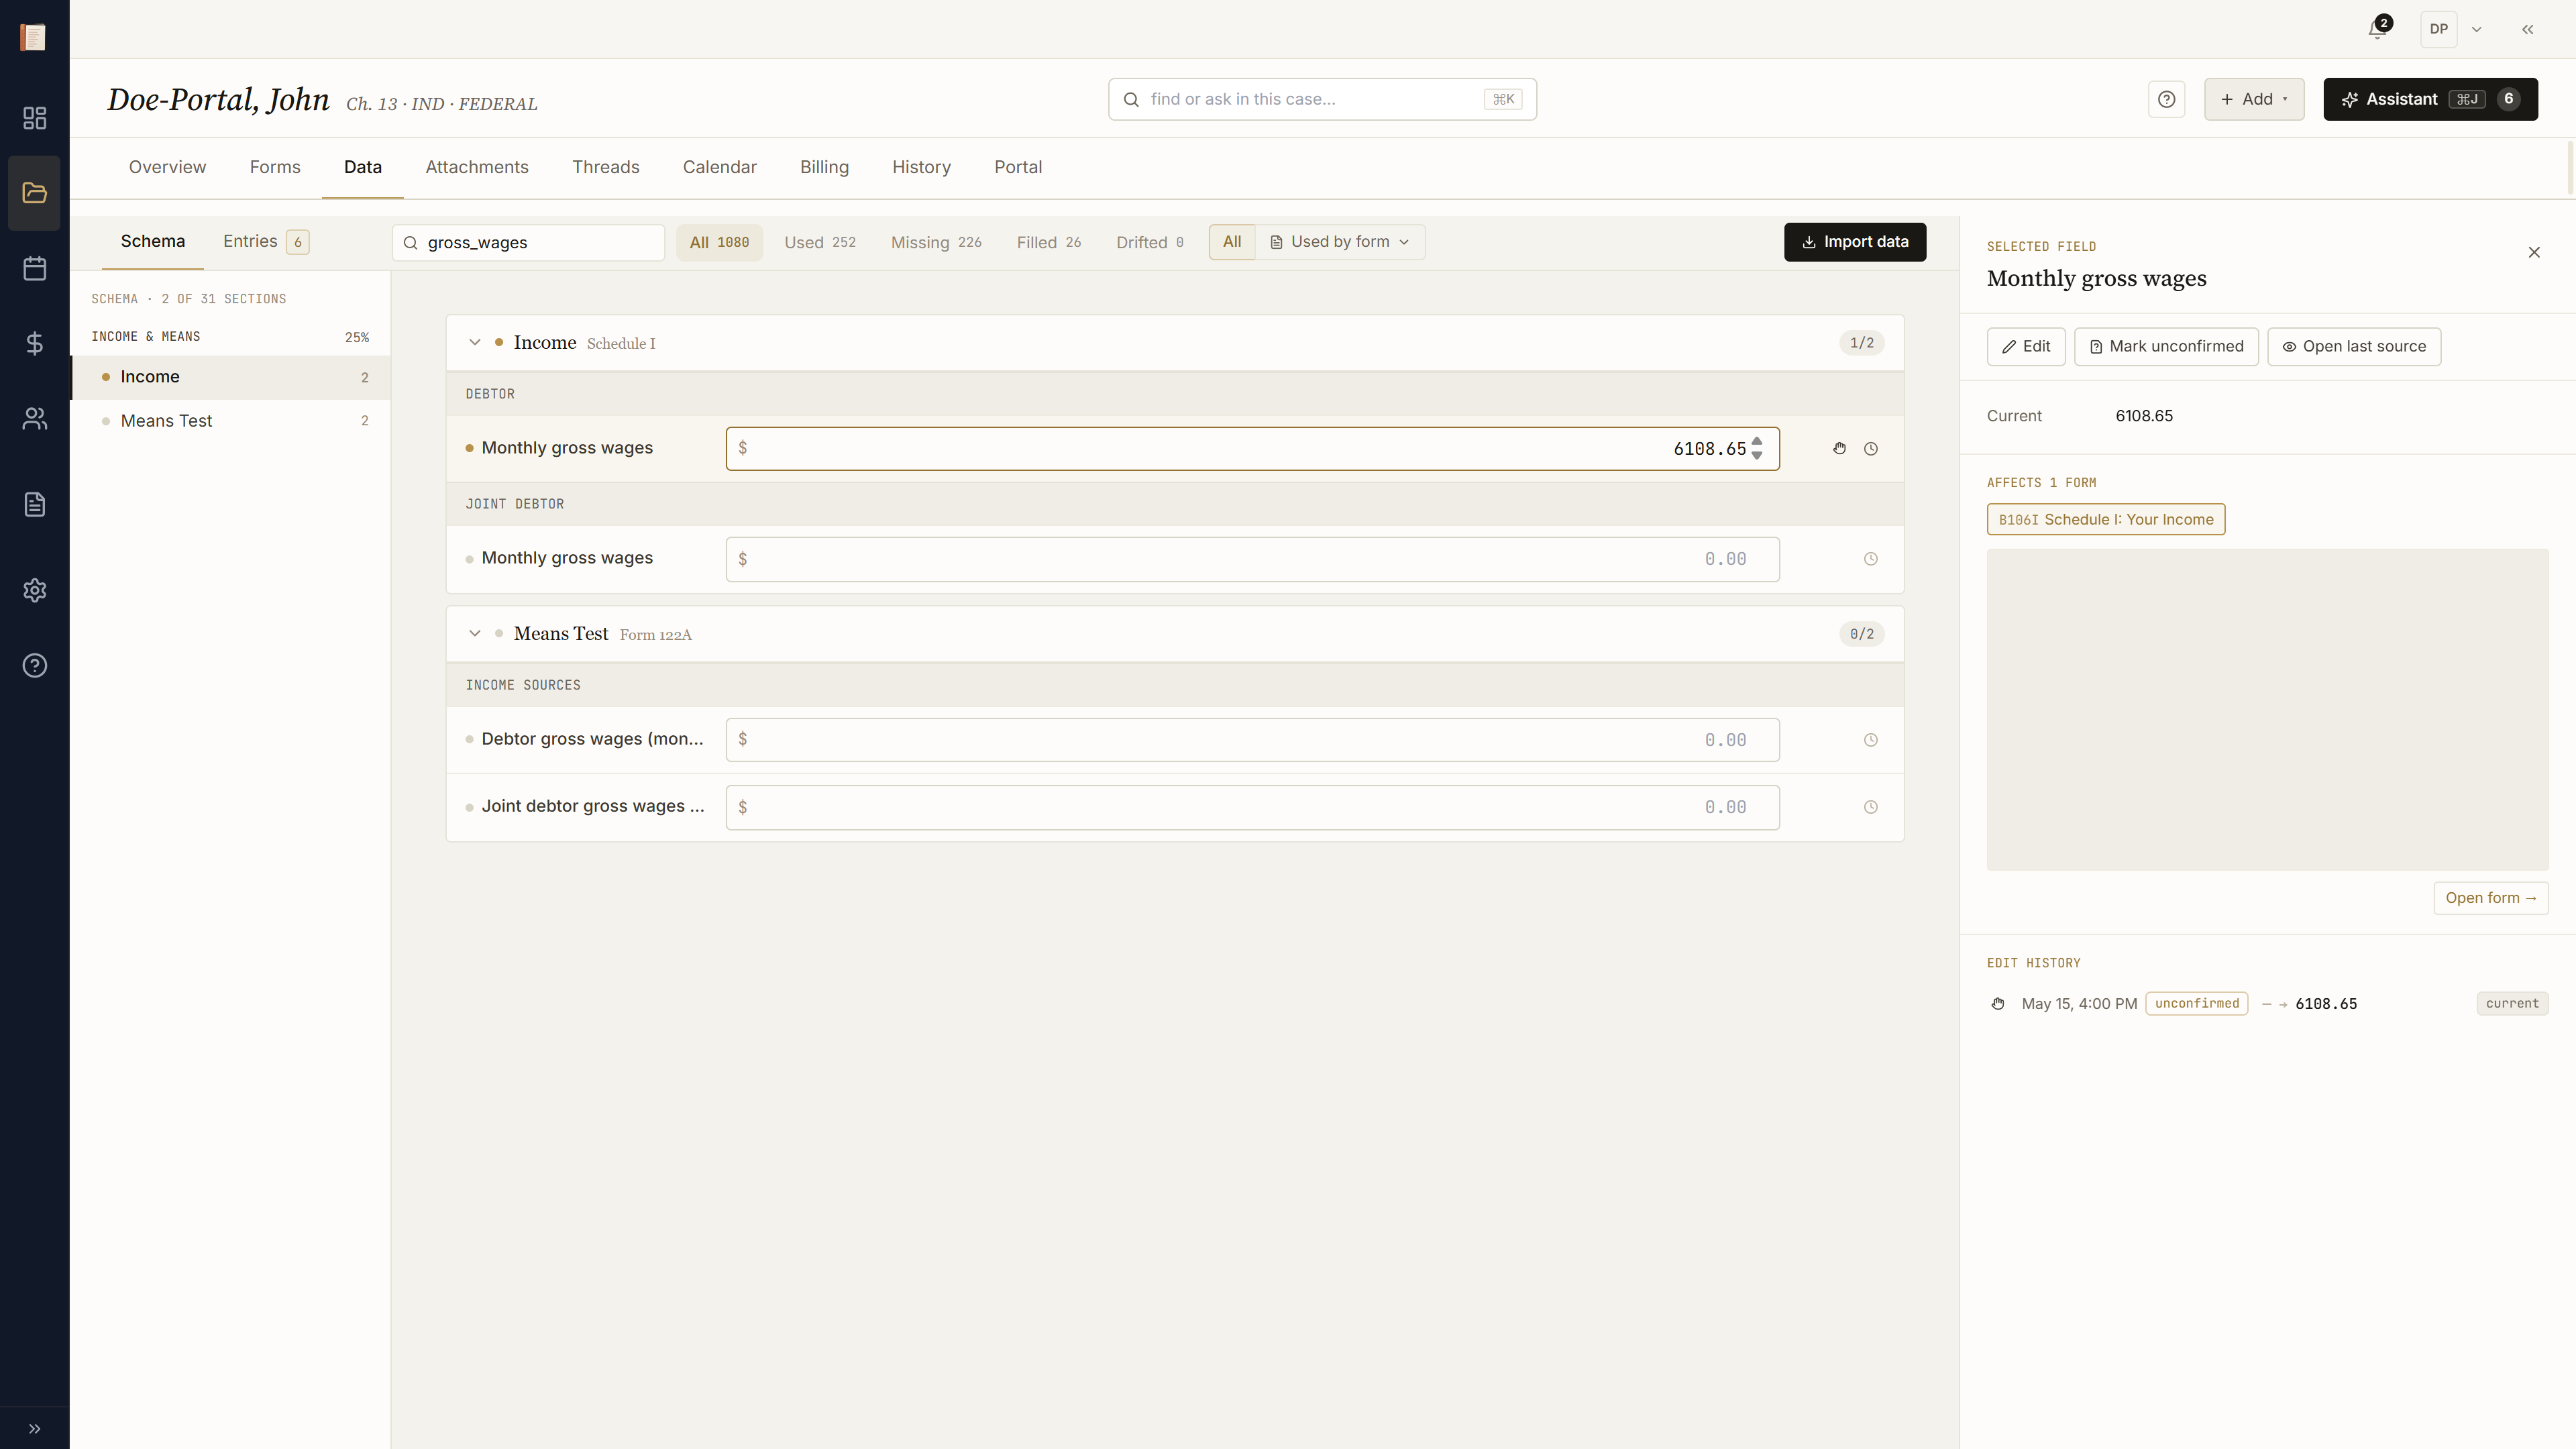
Task: Open the calendar icon in sidebar
Action: (35, 268)
